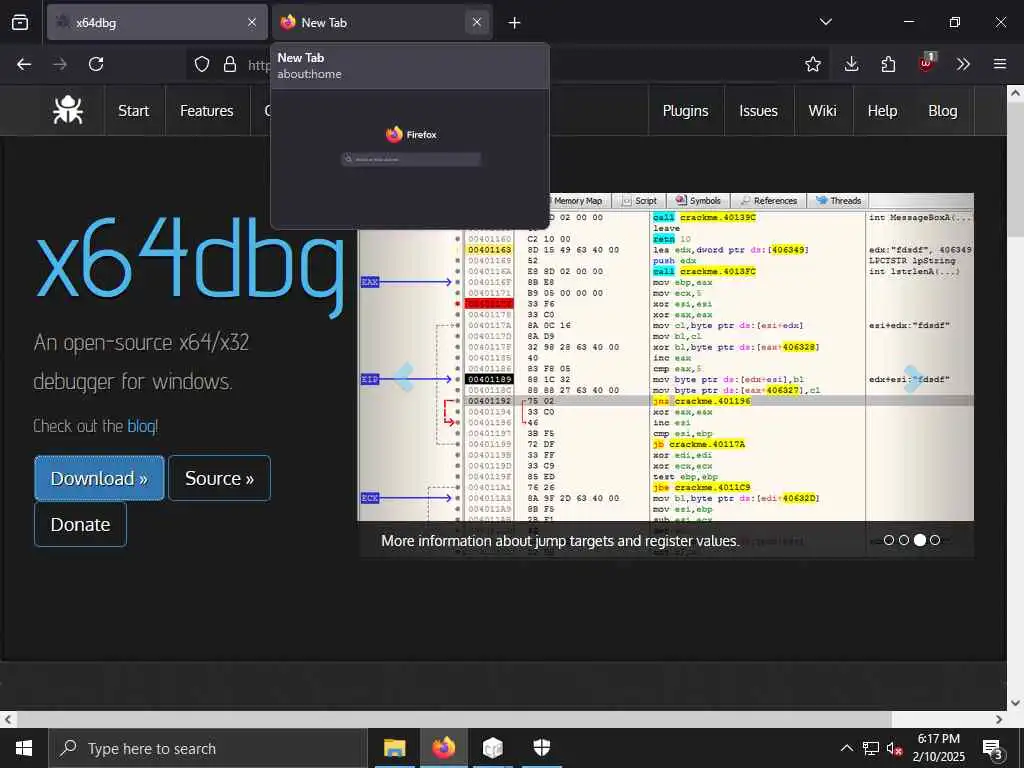This screenshot has width=1024, height=768.
Task: Open the Extensions puzzle icon
Action: coord(888,64)
